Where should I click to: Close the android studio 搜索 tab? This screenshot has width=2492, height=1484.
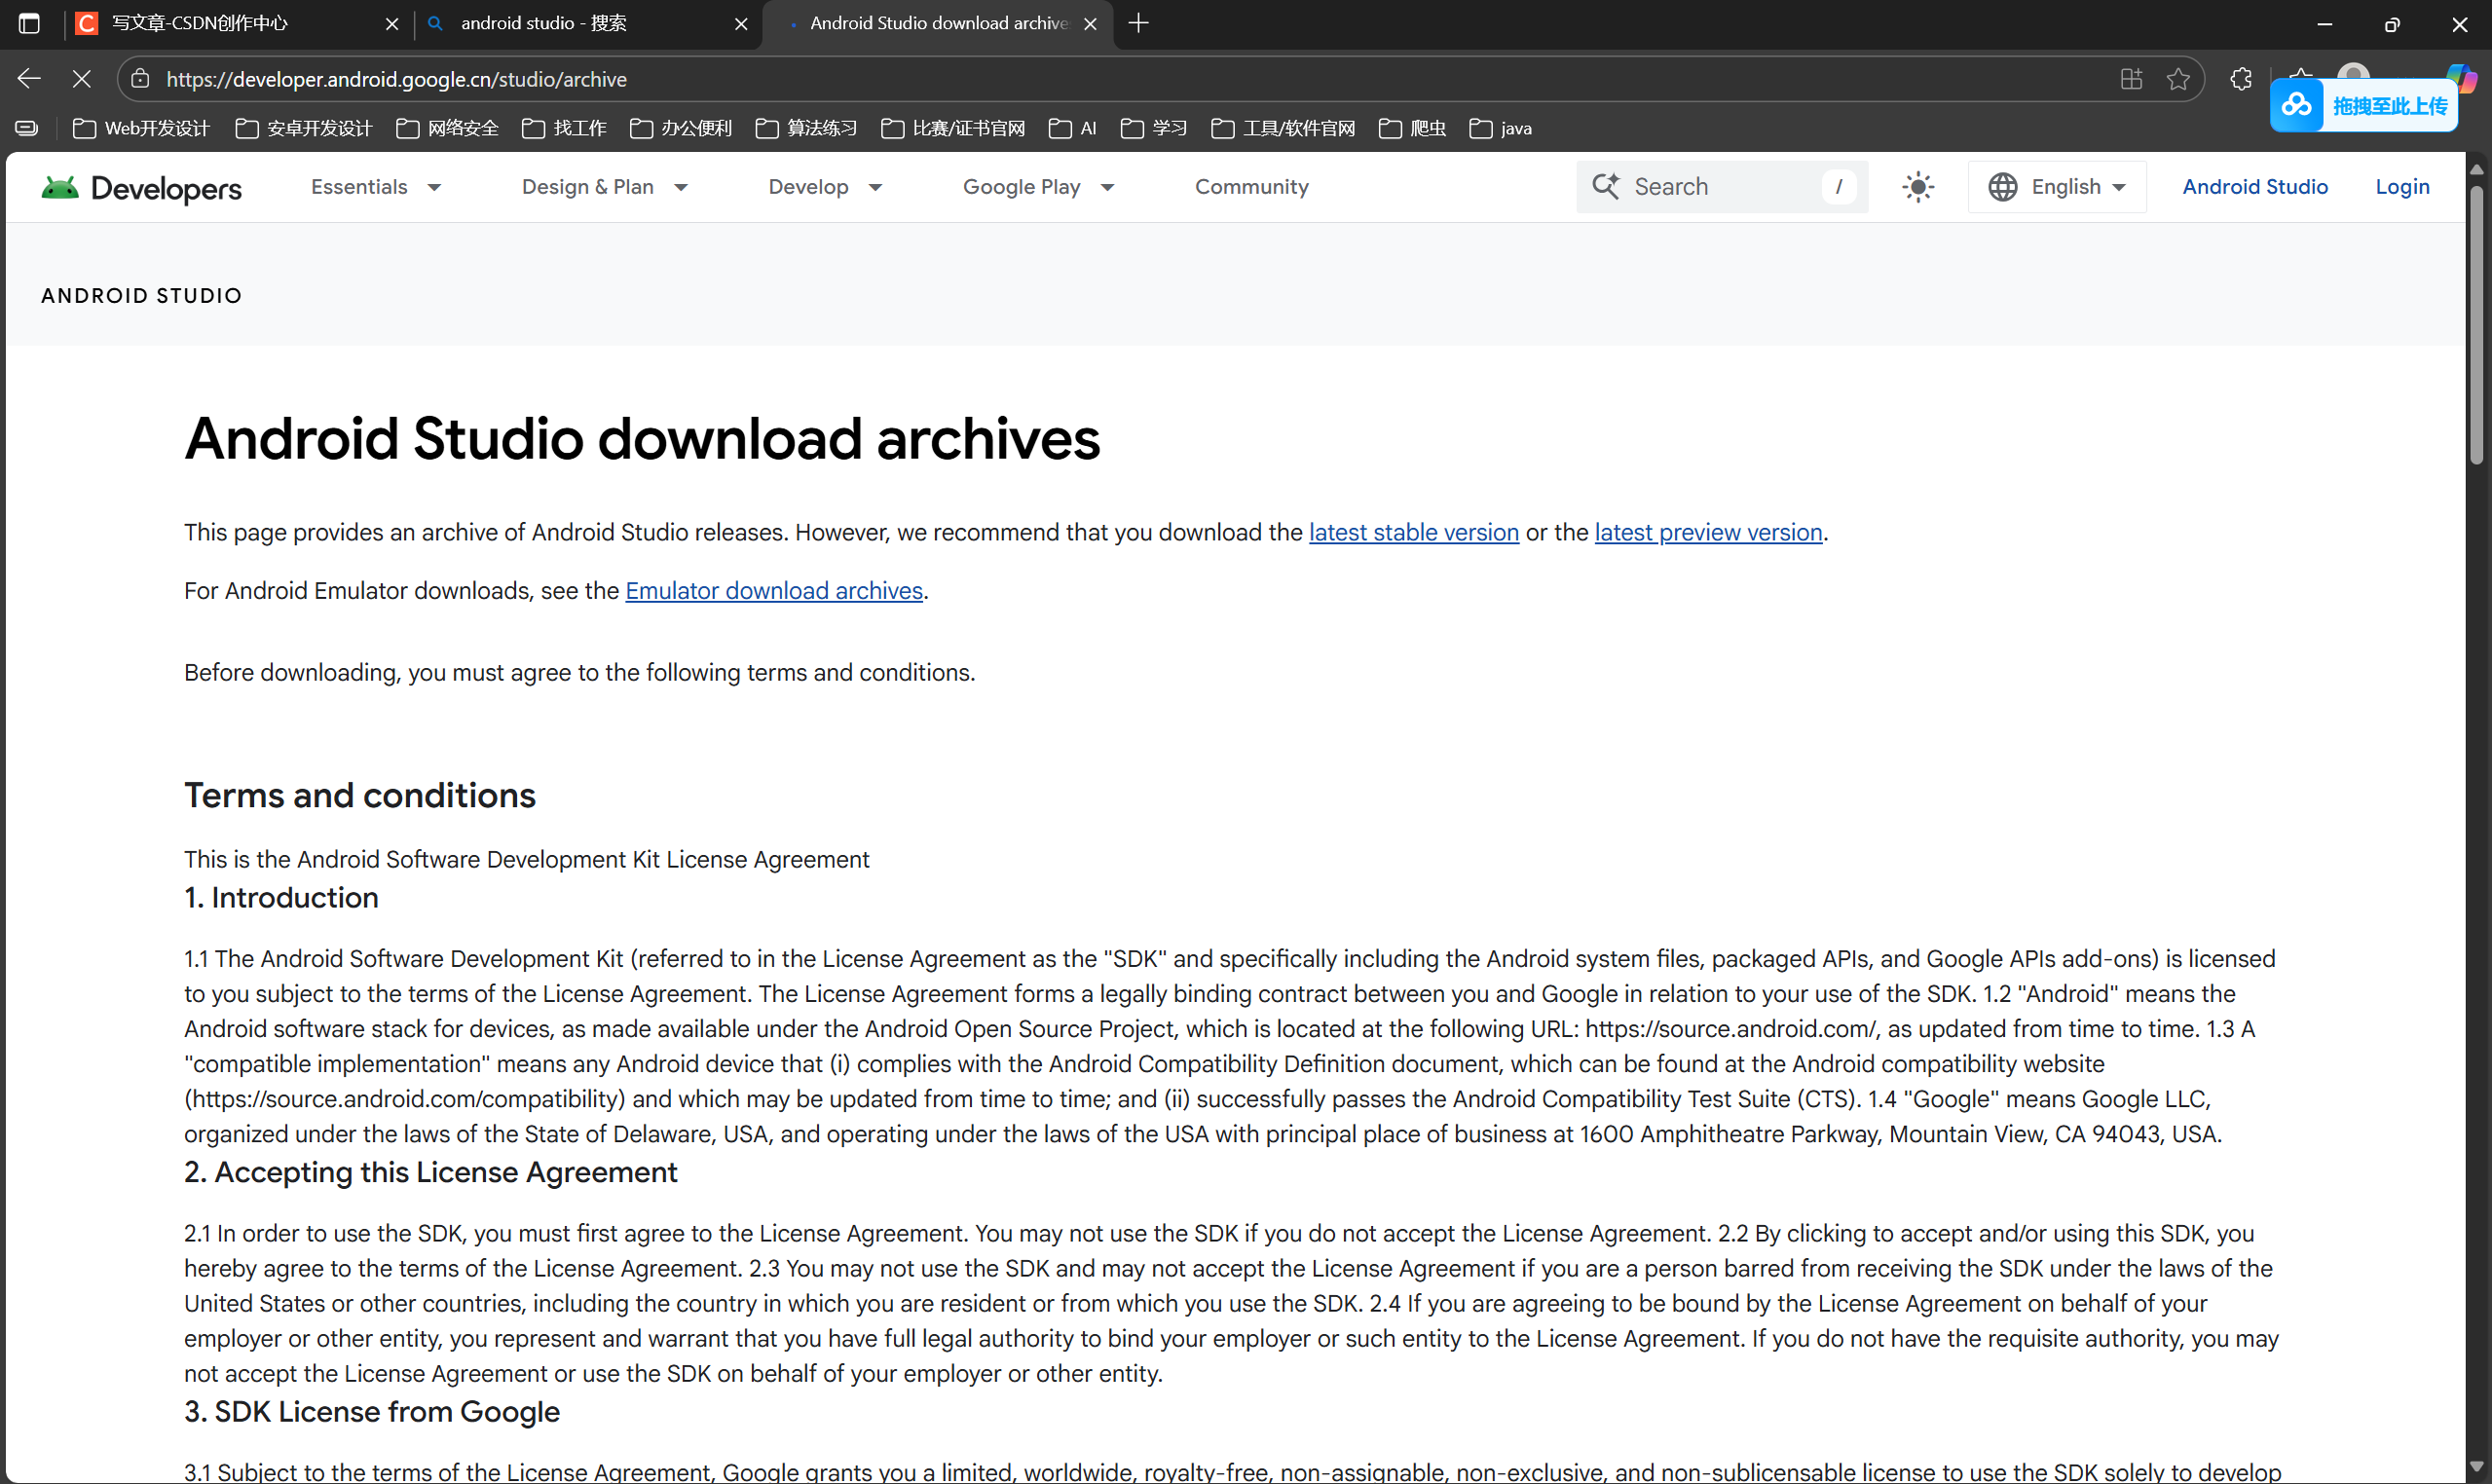[741, 24]
